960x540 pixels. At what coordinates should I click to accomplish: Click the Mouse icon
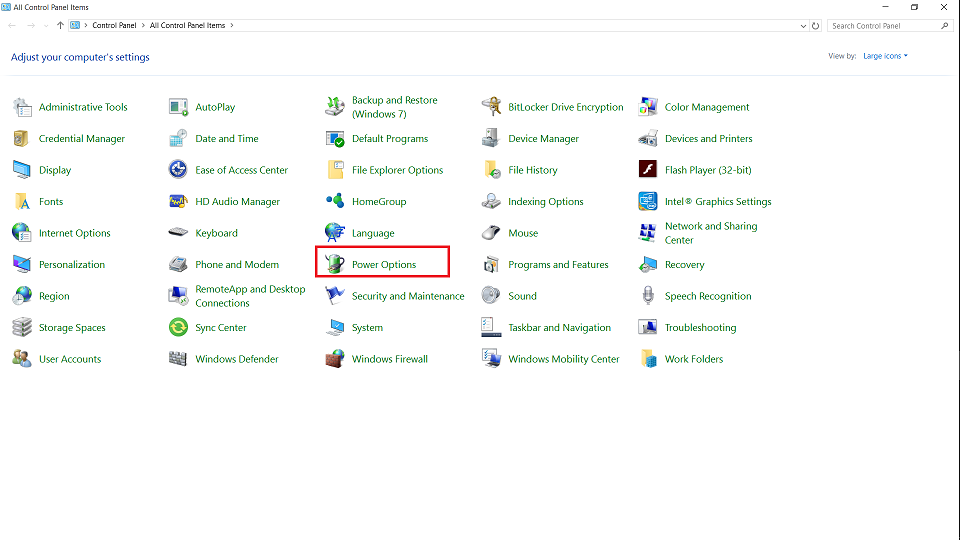click(x=491, y=233)
